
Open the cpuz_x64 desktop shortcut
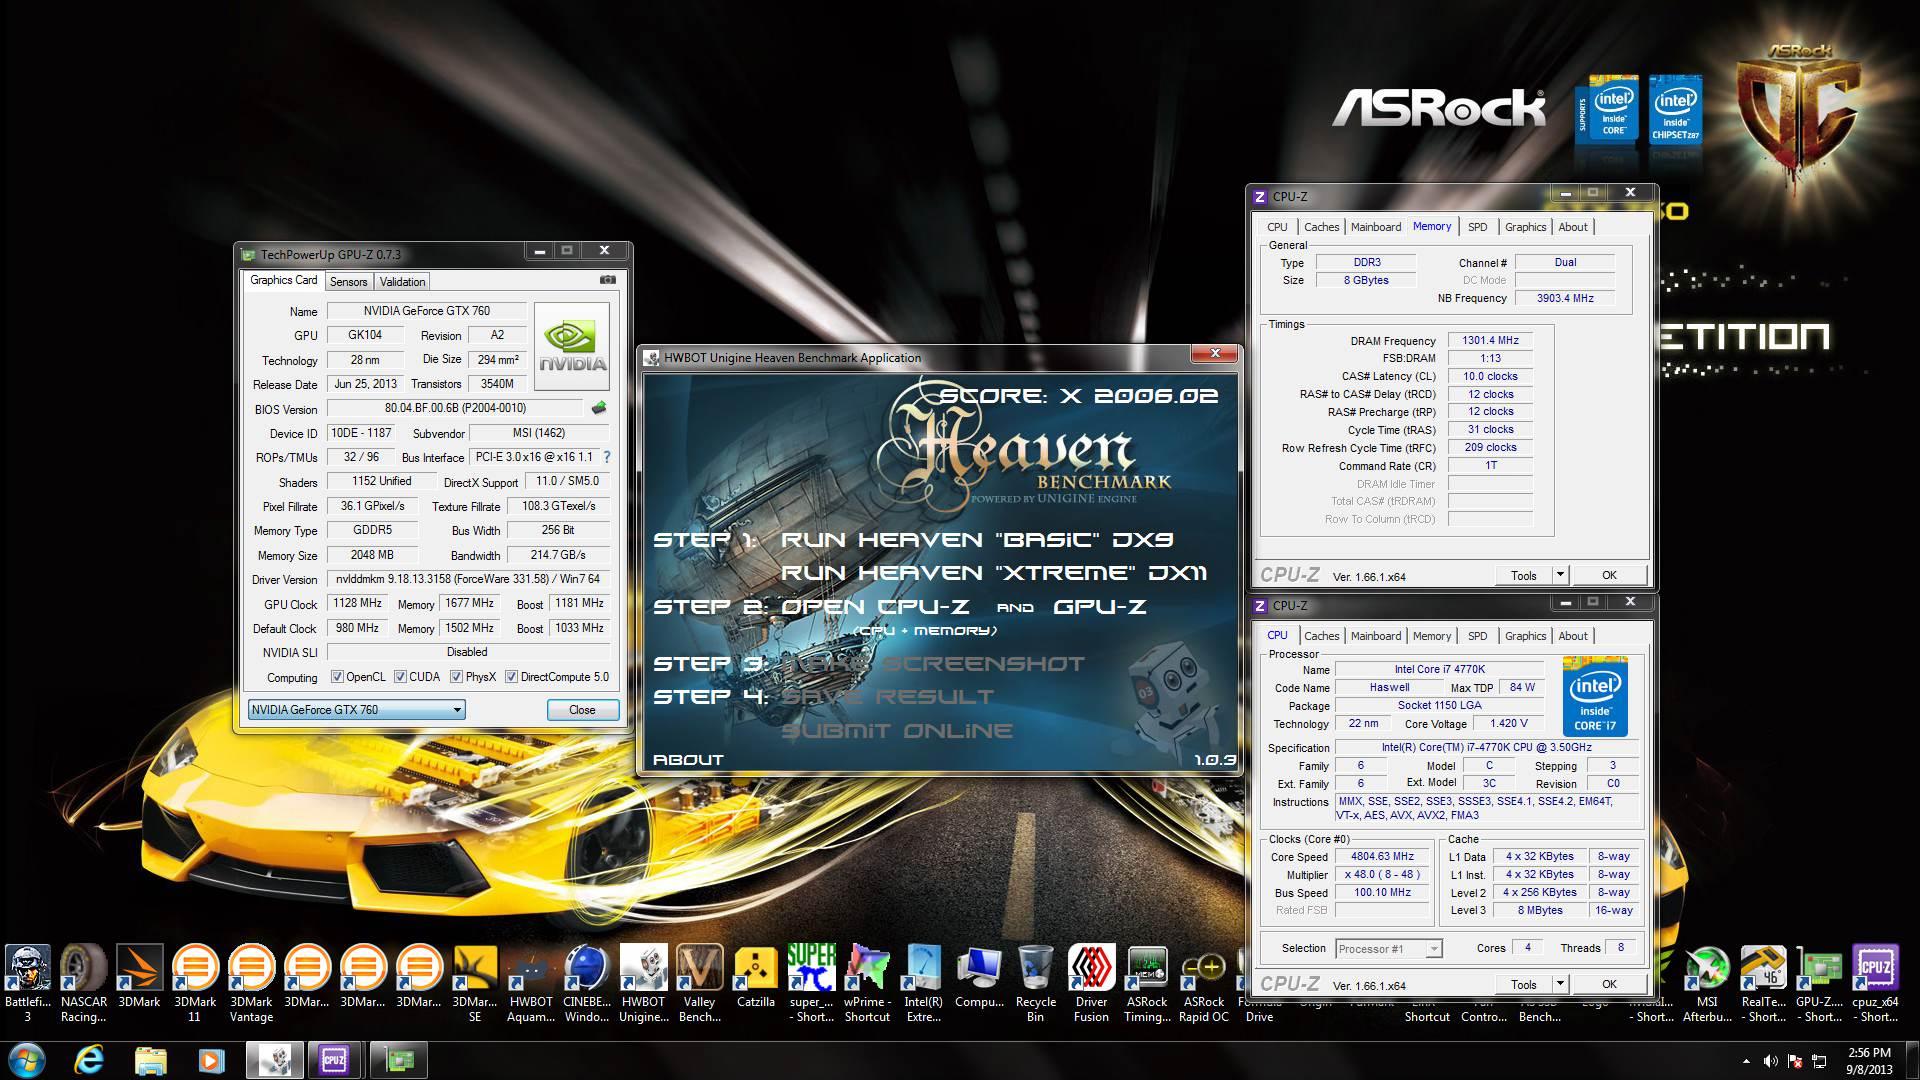pos(1876,984)
